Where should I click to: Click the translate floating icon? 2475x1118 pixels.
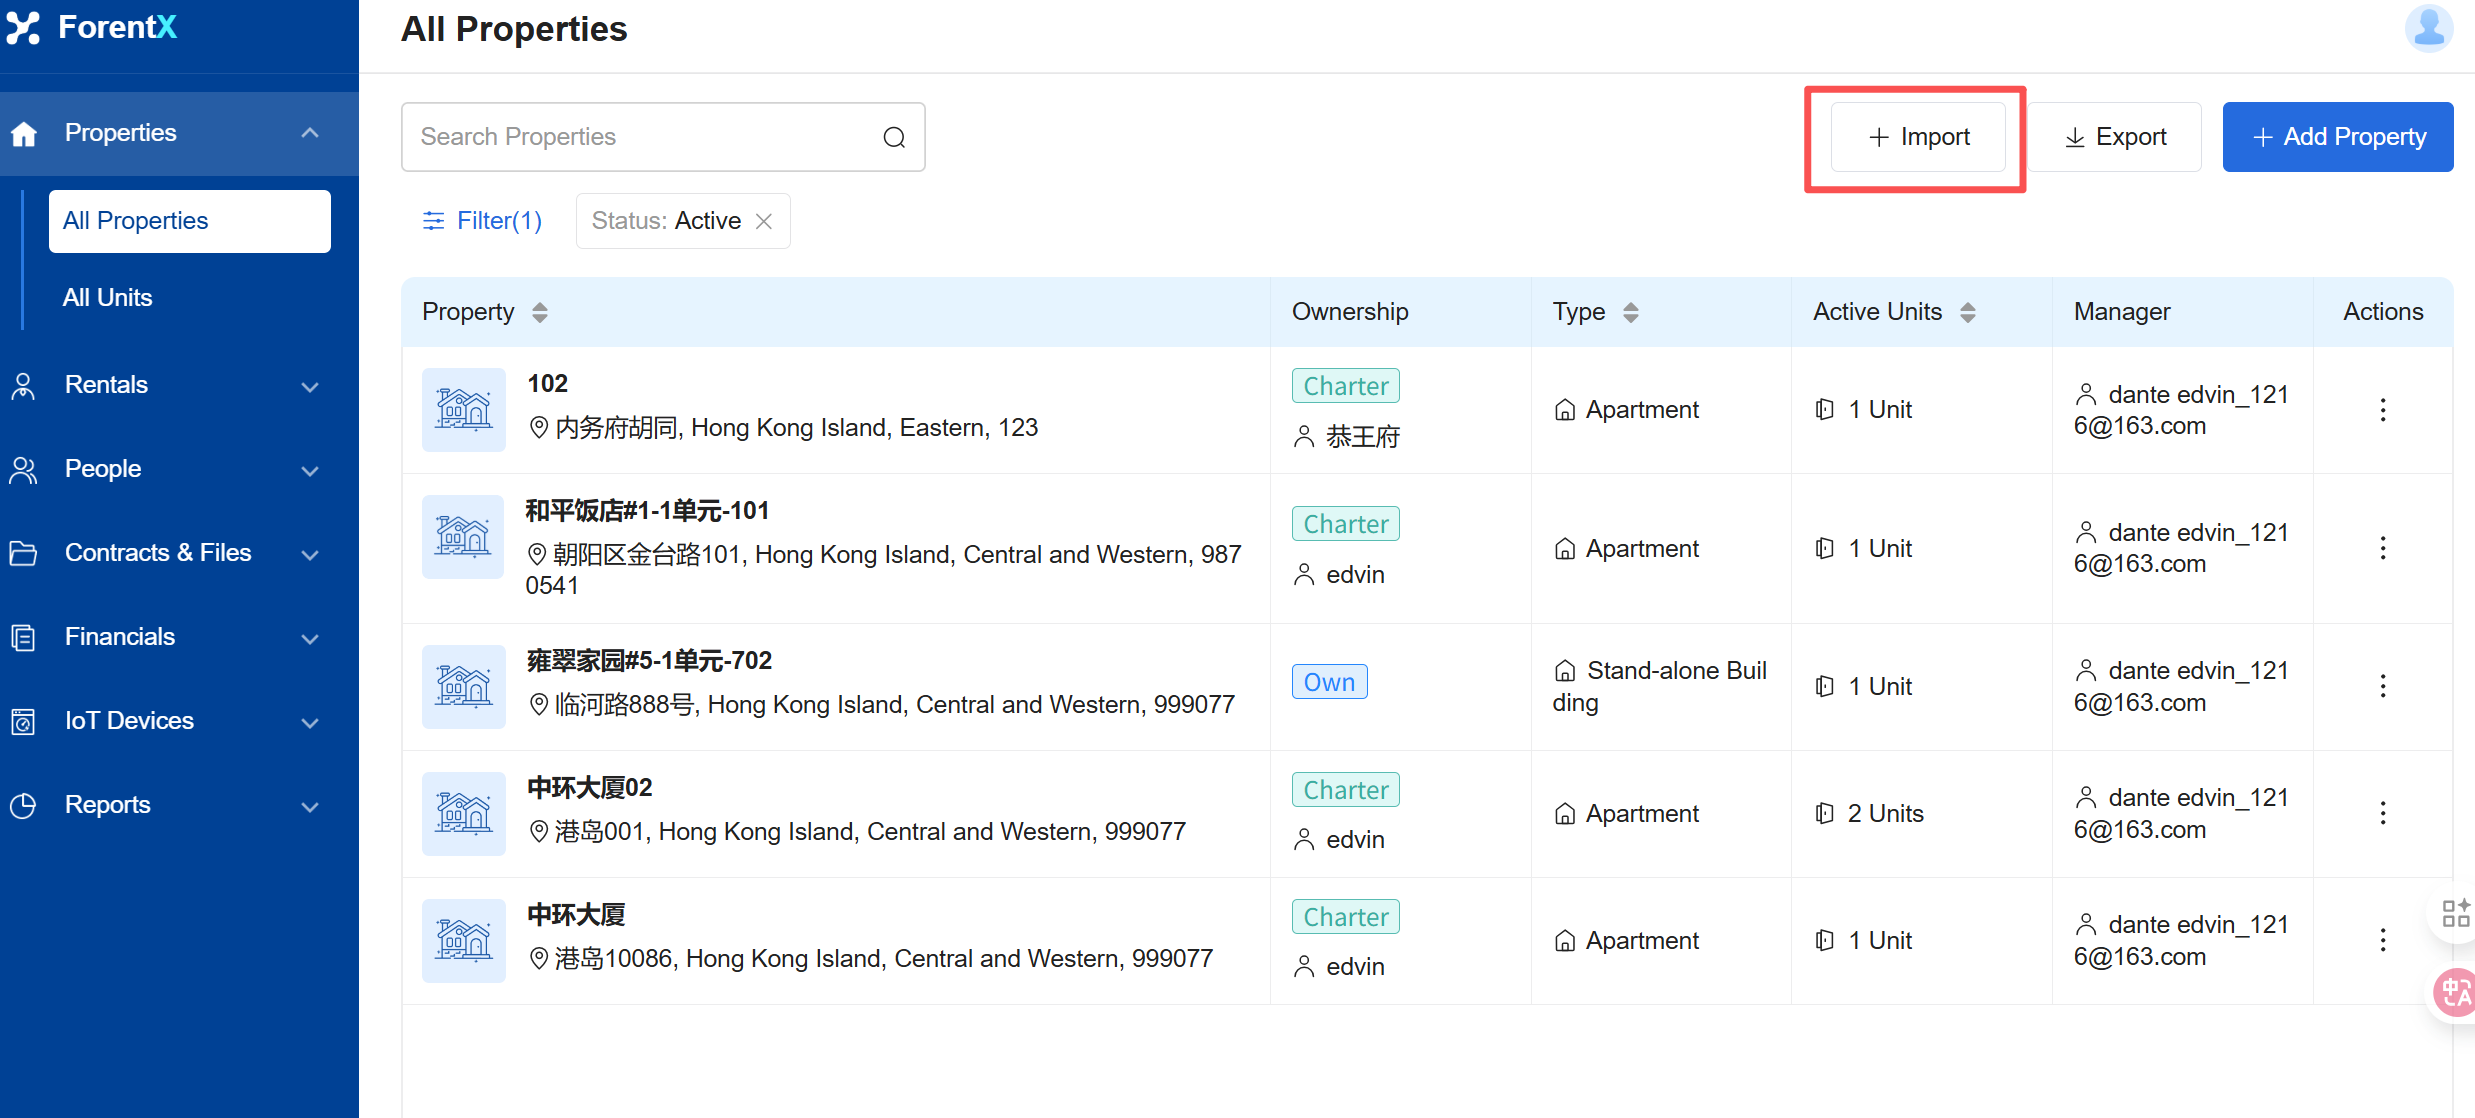[x=2454, y=991]
